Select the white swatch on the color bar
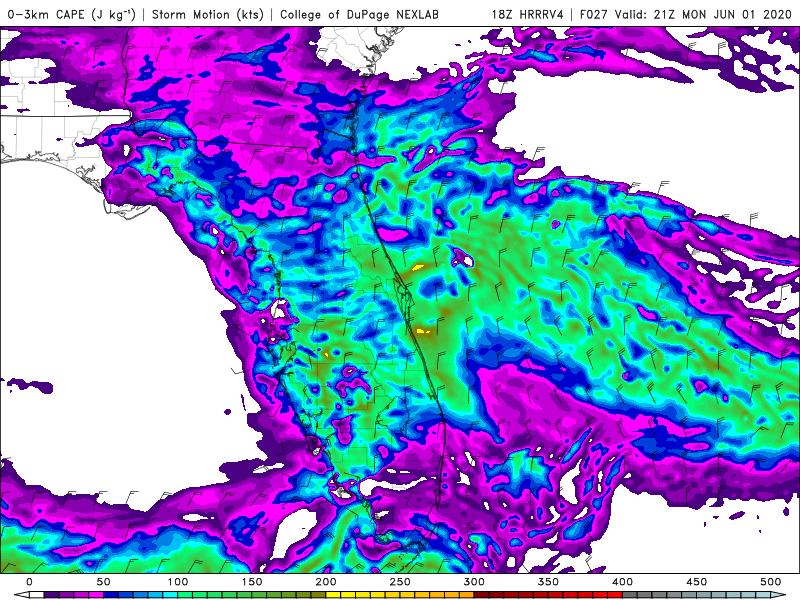 pos(37,595)
